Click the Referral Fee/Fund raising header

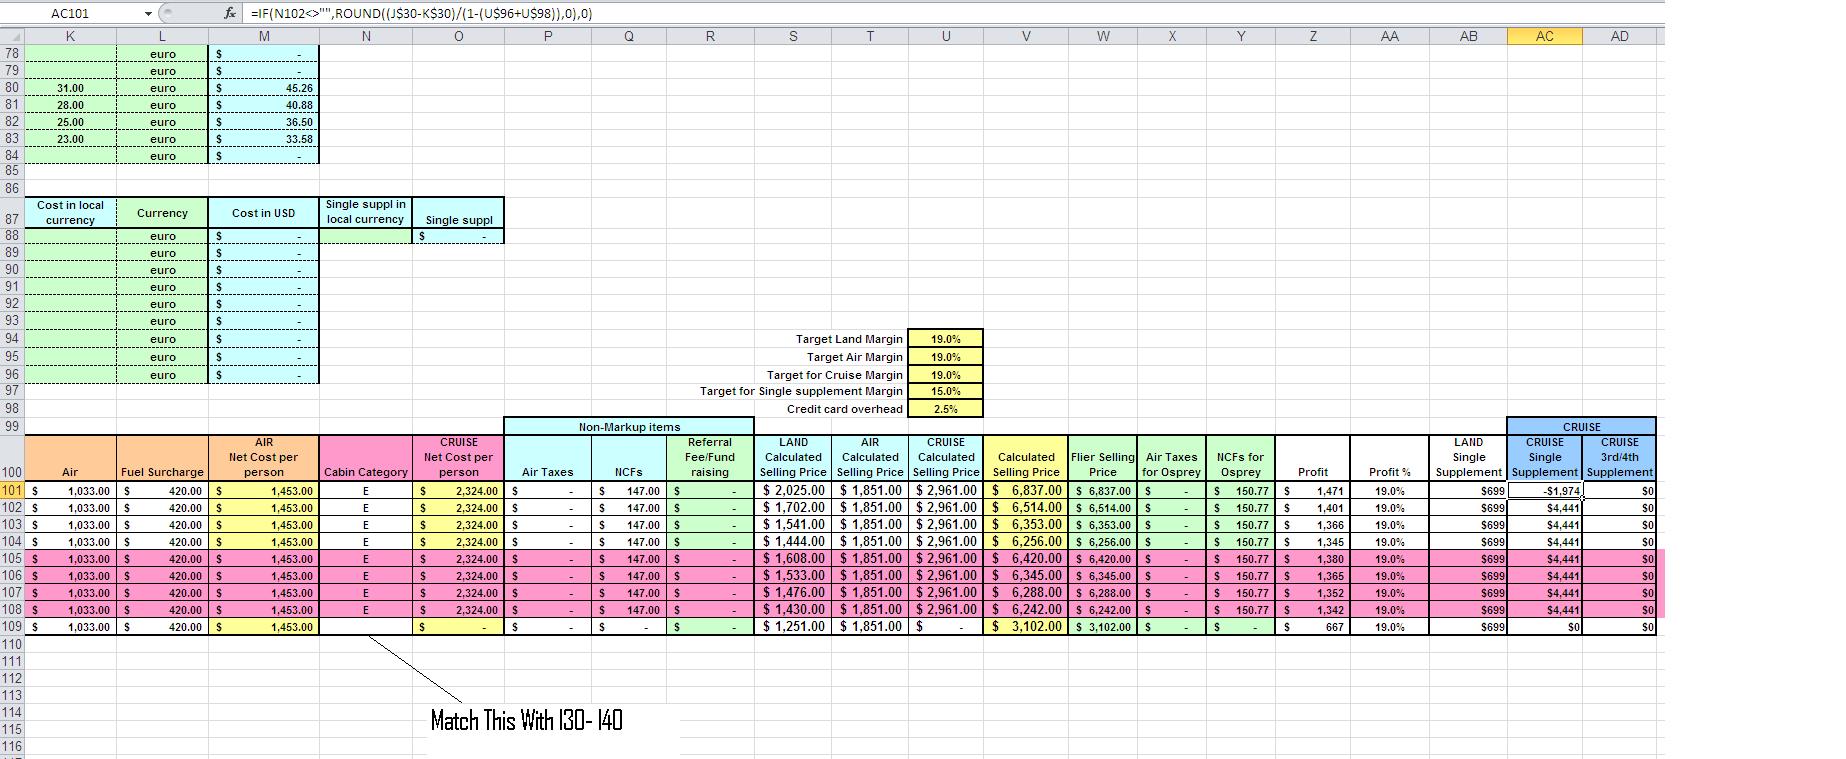coord(710,458)
